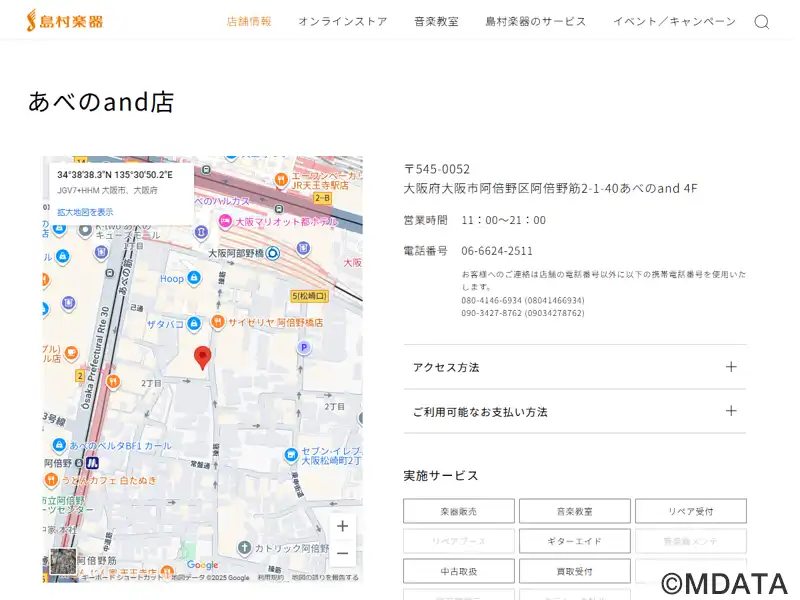
Task: Expand the アクセス方法 section
Action: click(574, 367)
